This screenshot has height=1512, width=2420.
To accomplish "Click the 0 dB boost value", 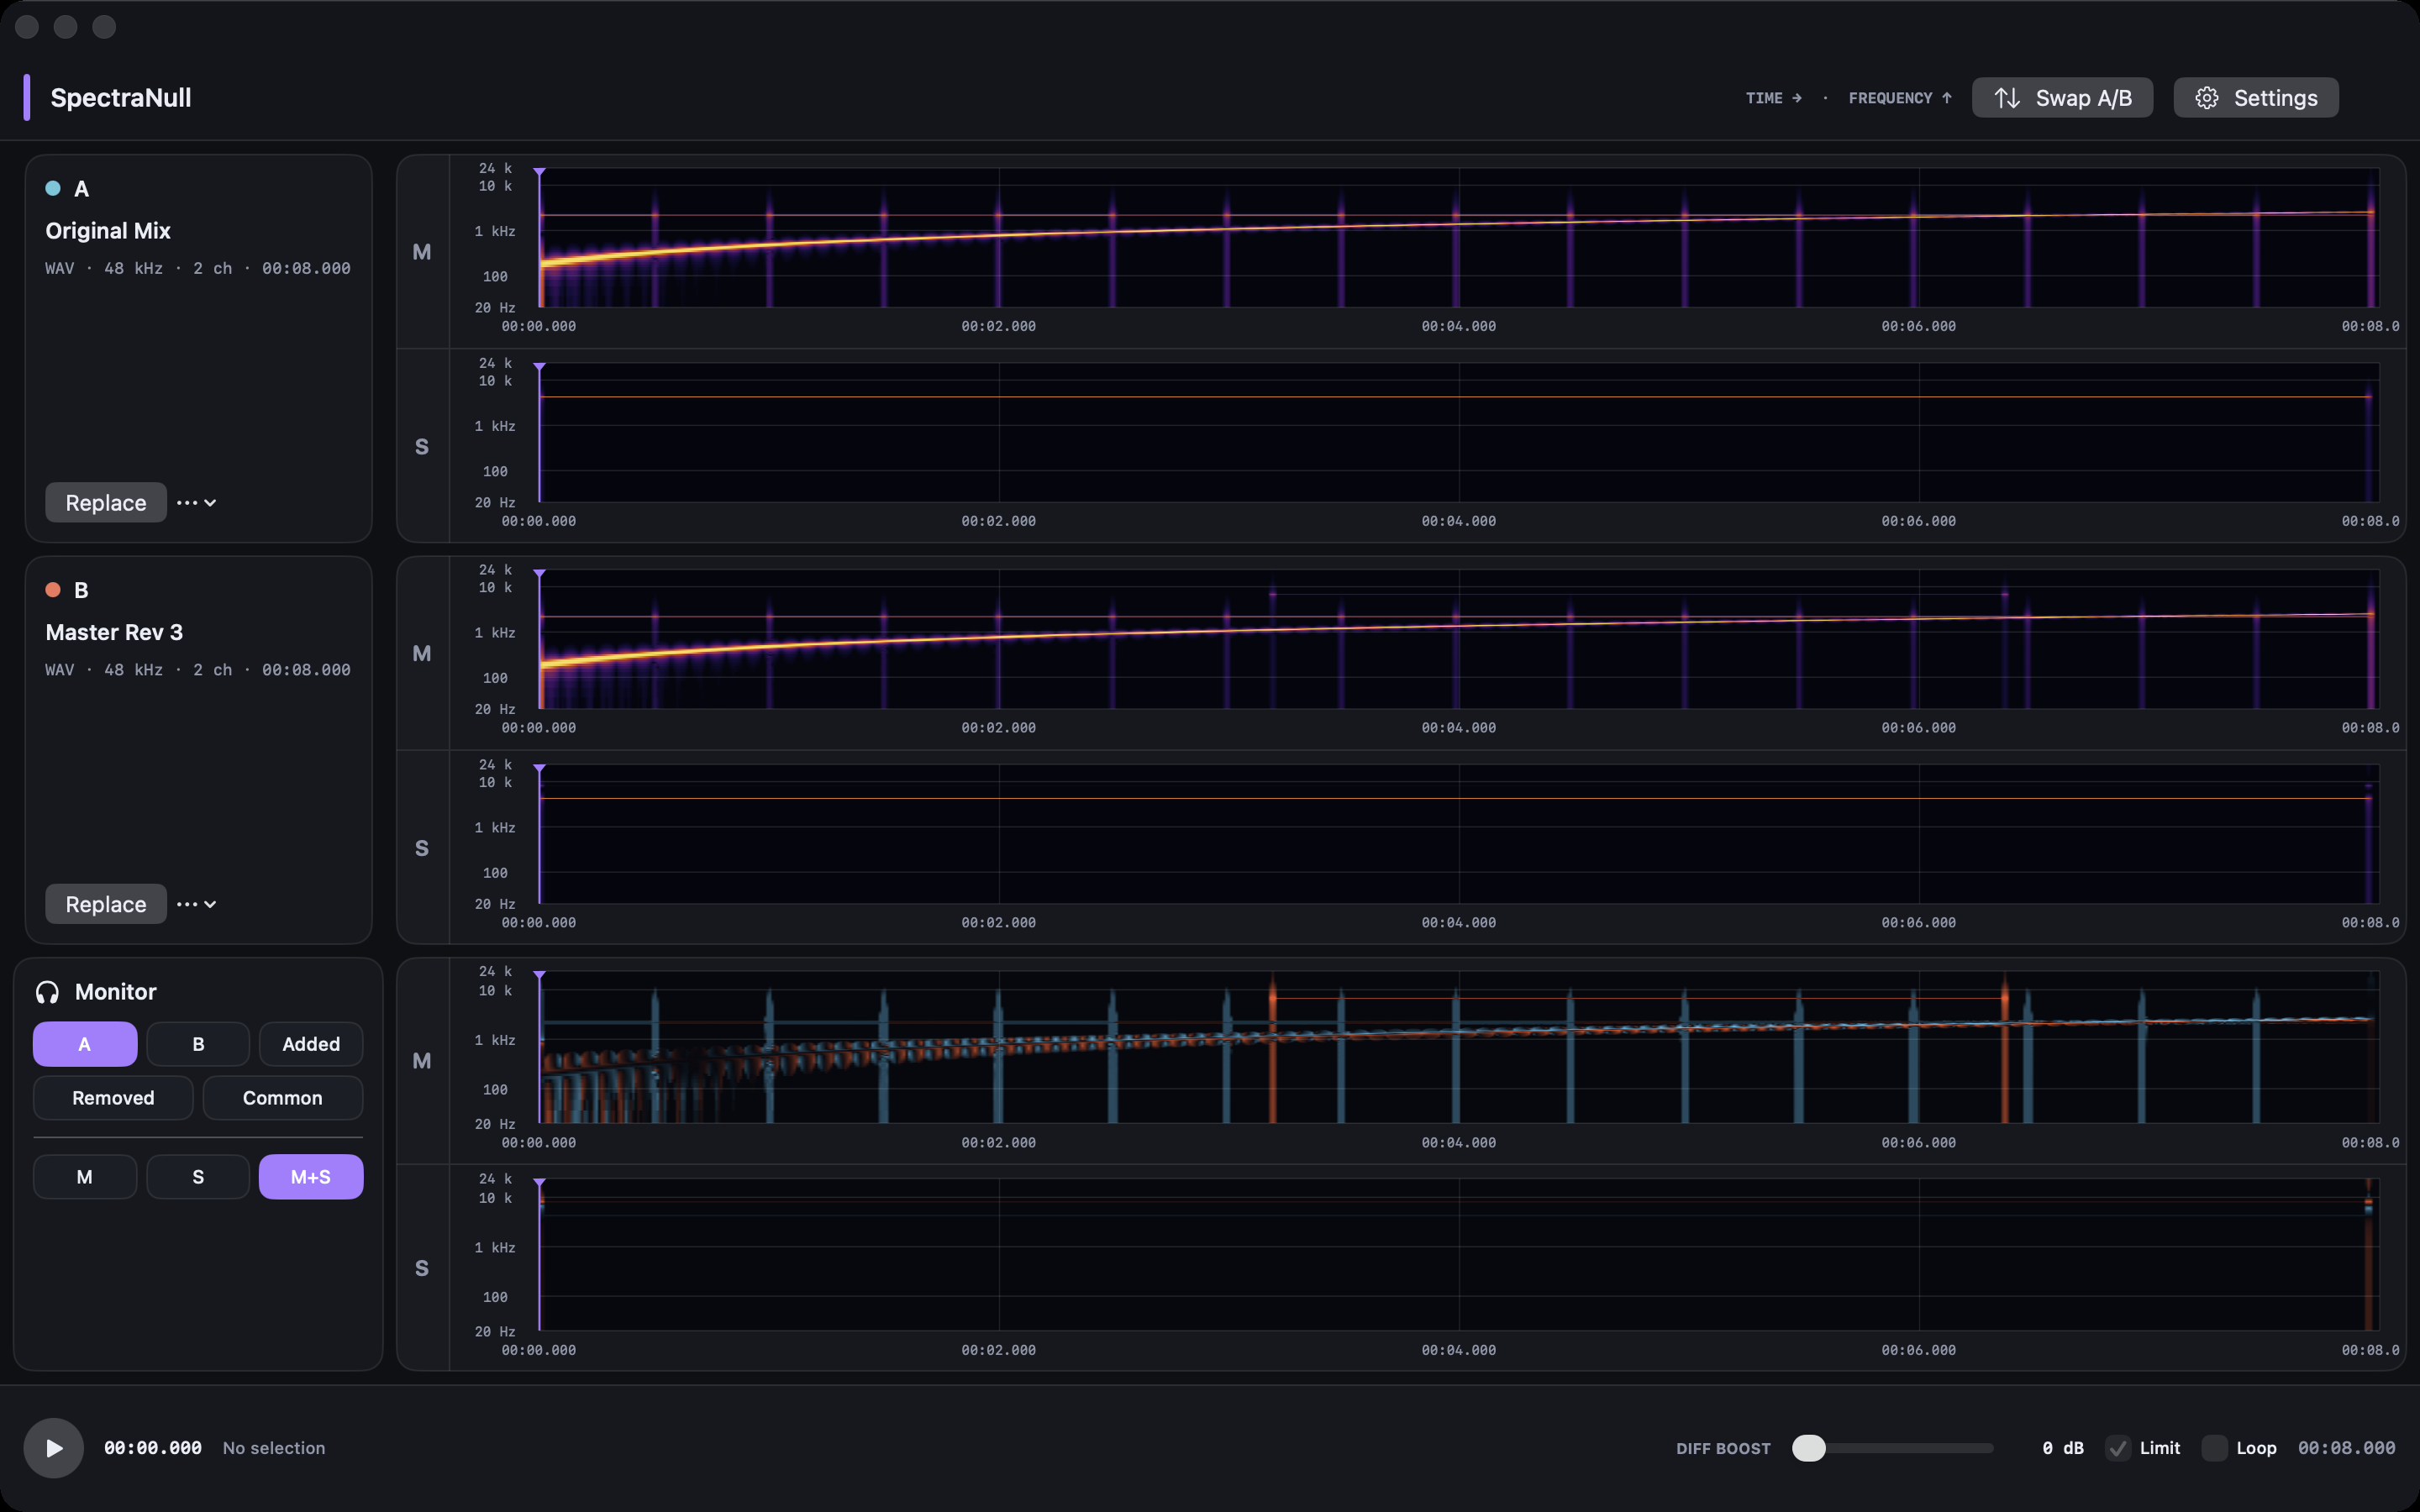I will [x=2063, y=1448].
